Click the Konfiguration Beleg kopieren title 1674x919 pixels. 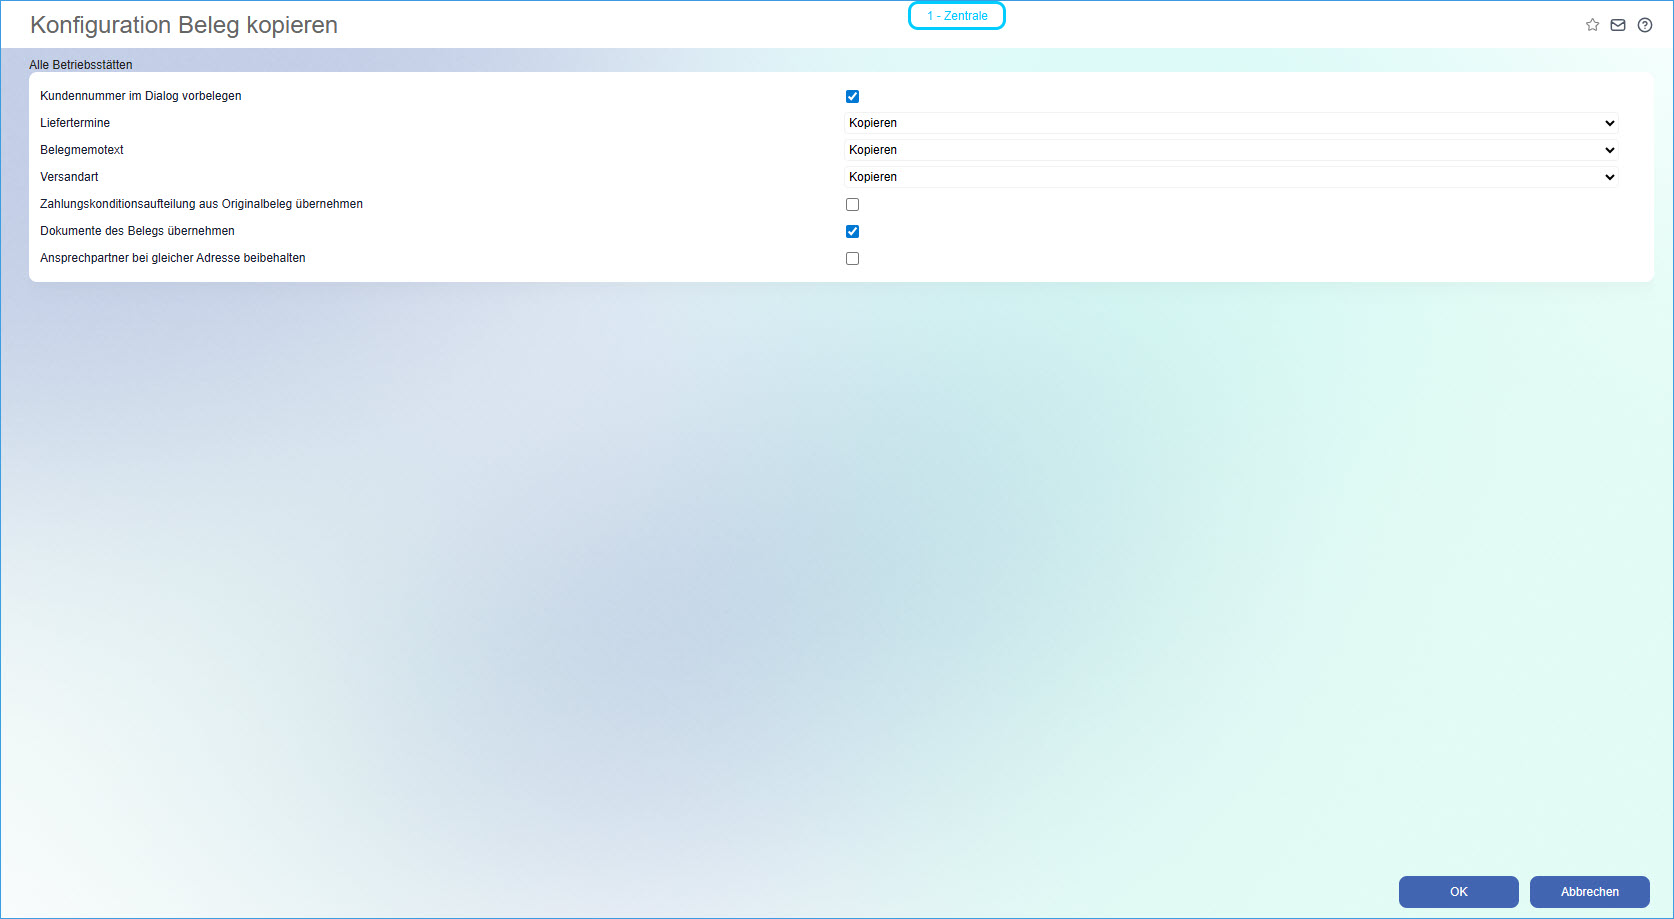[184, 25]
